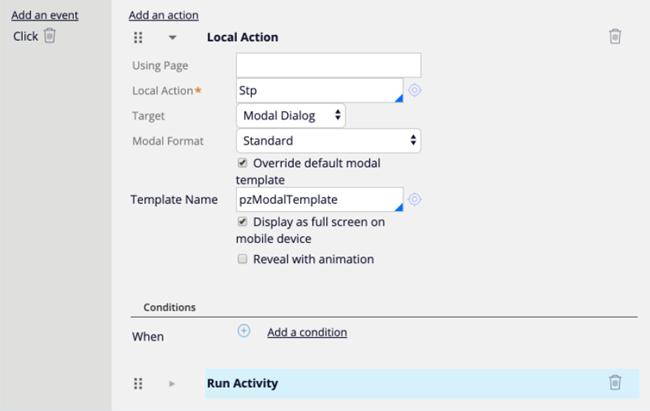Click the Local Action drag handle
The width and height of the screenshot is (650, 411).
pyautogui.click(x=138, y=37)
